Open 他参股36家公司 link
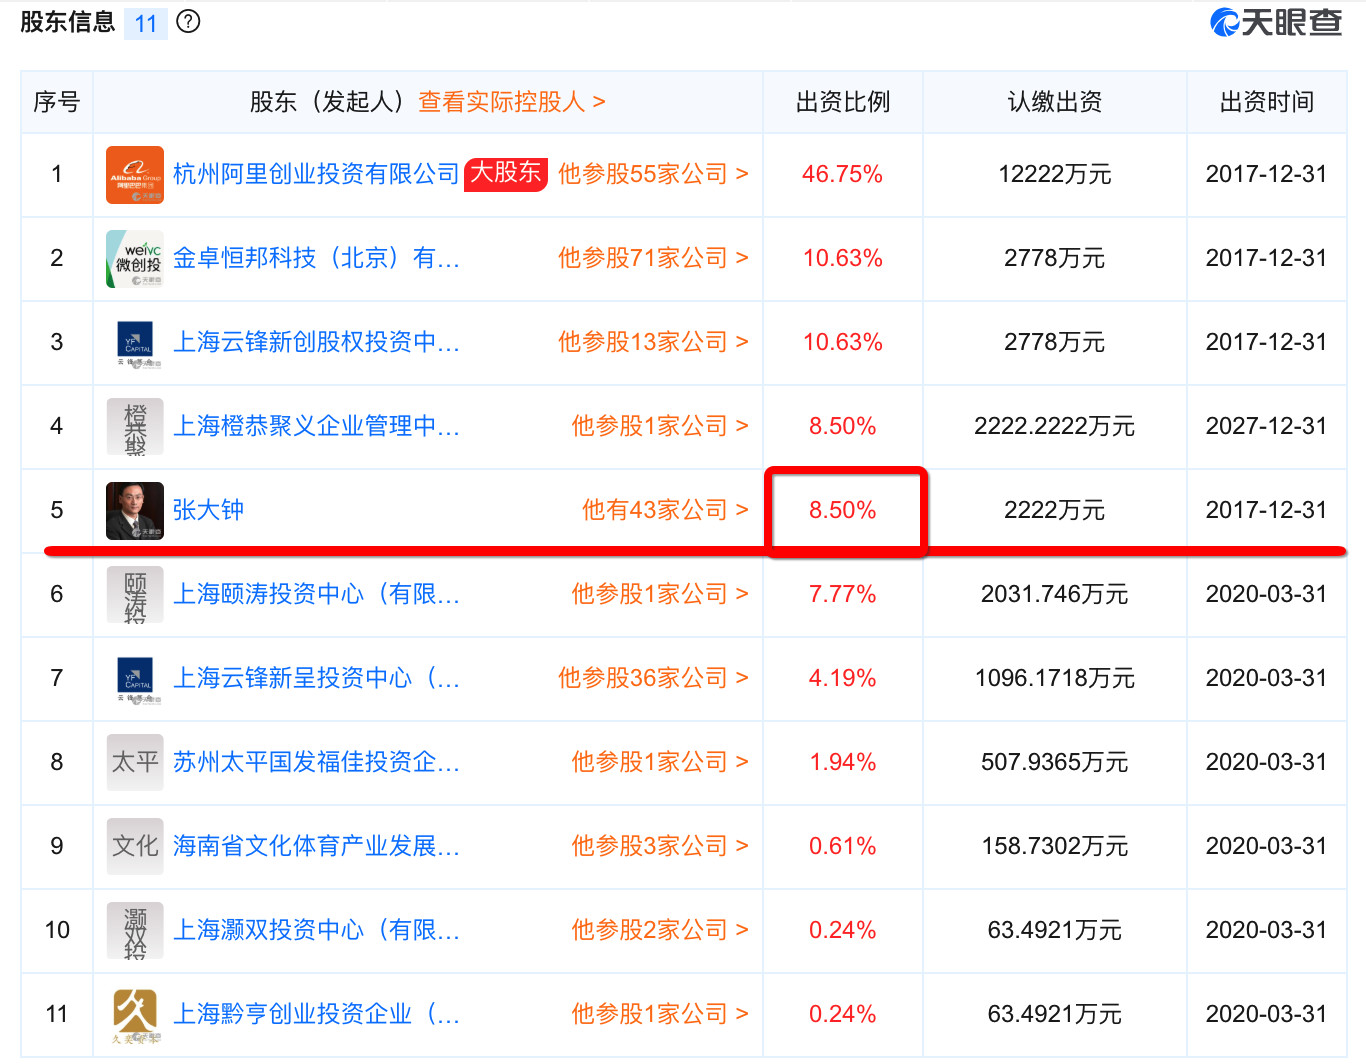Image resolution: width=1366 pixels, height=1064 pixels. [x=653, y=678]
